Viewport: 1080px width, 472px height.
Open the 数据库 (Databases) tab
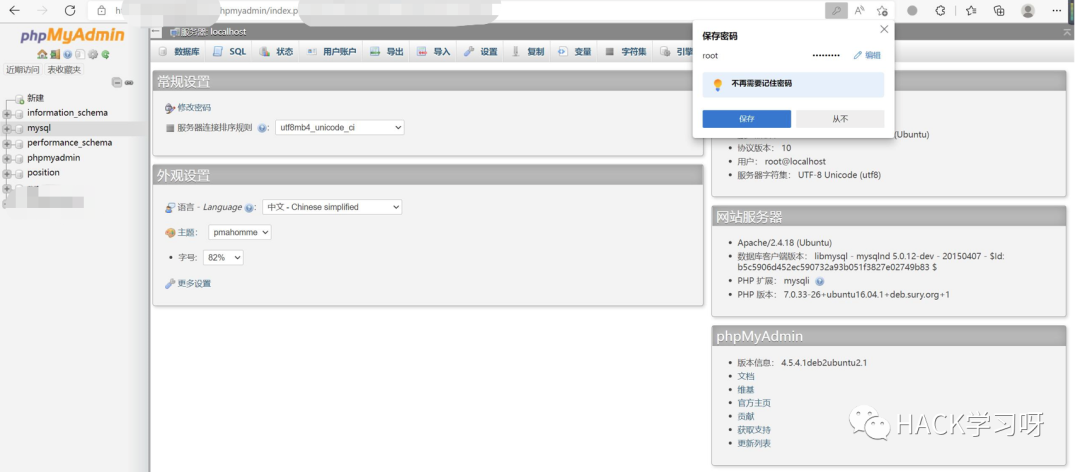[179, 52]
